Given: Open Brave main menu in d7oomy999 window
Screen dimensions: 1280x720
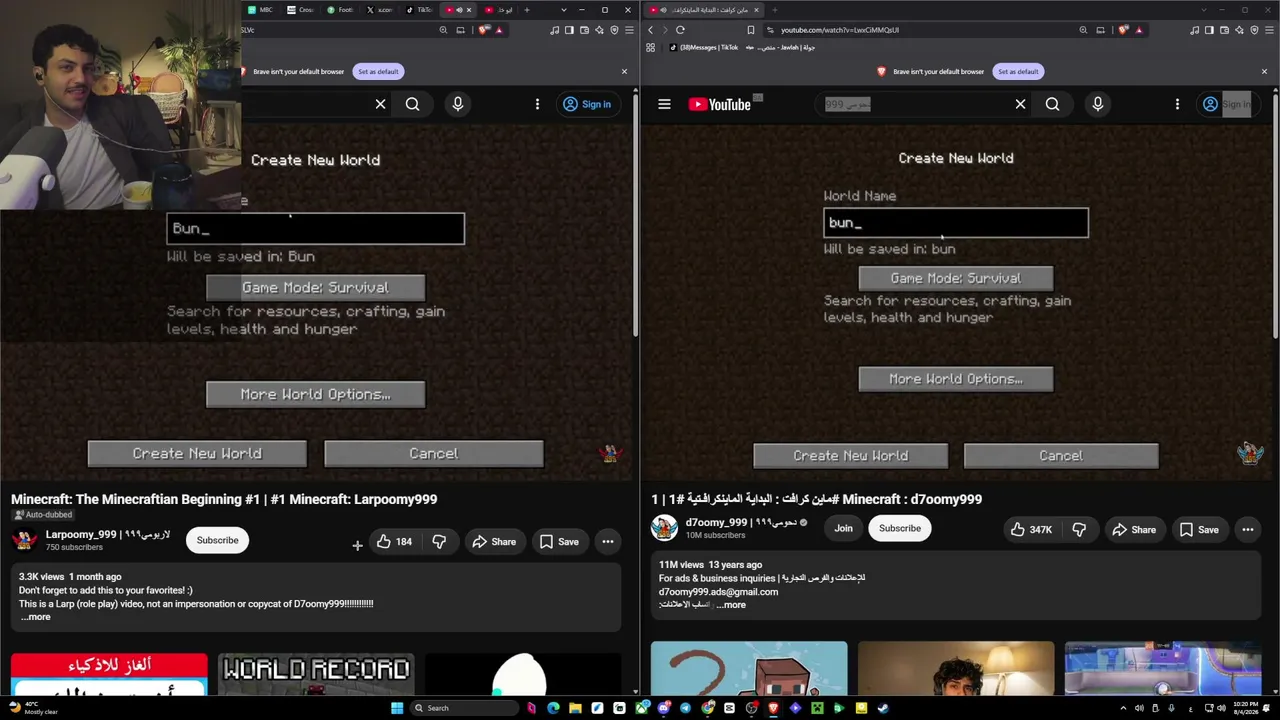Looking at the screenshot, I should click(x=1269, y=30).
